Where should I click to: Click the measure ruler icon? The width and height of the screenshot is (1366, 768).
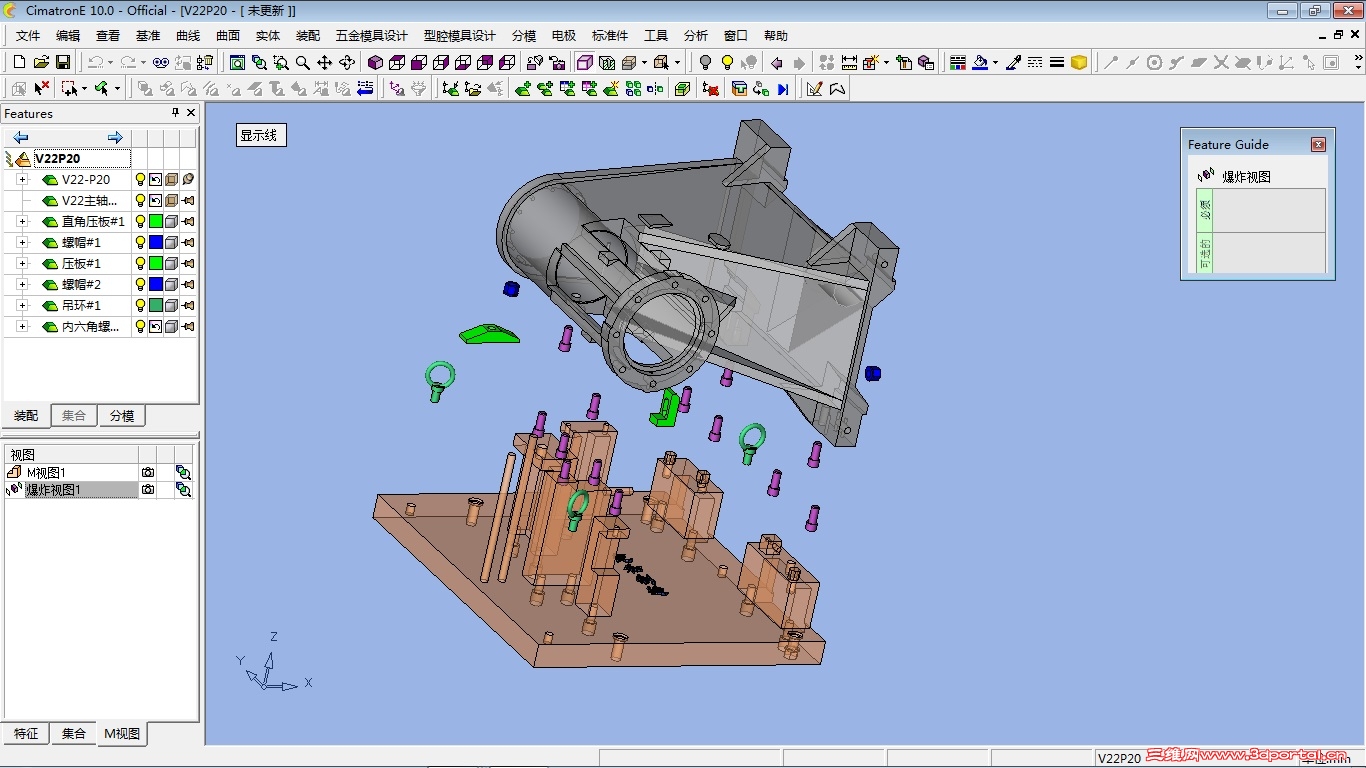coord(849,62)
